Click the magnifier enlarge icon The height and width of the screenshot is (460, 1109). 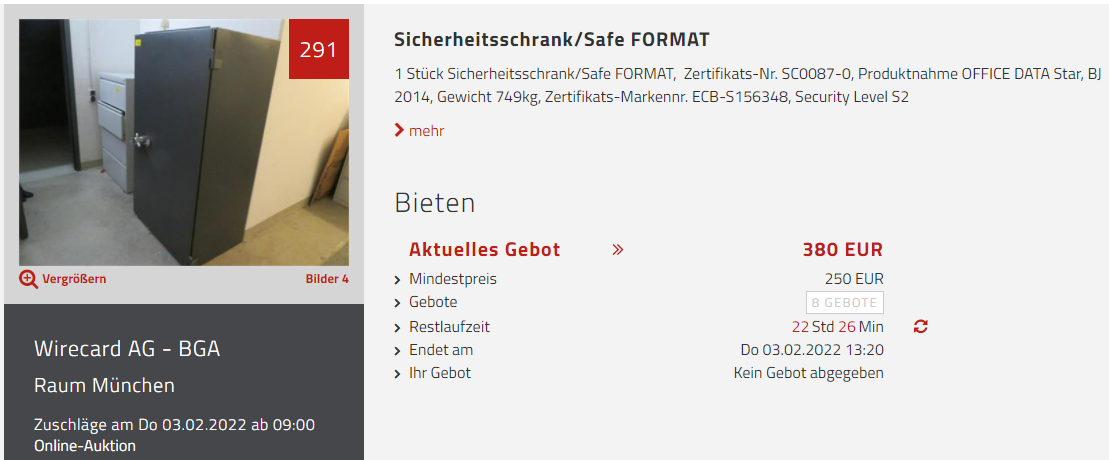tap(29, 279)
